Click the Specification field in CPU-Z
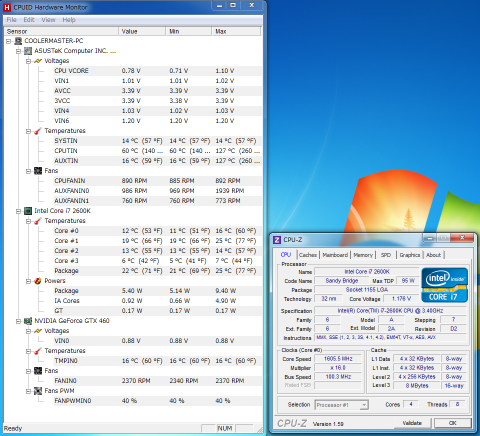The height and width of the screenshot is (436, 480). [390, 311]
